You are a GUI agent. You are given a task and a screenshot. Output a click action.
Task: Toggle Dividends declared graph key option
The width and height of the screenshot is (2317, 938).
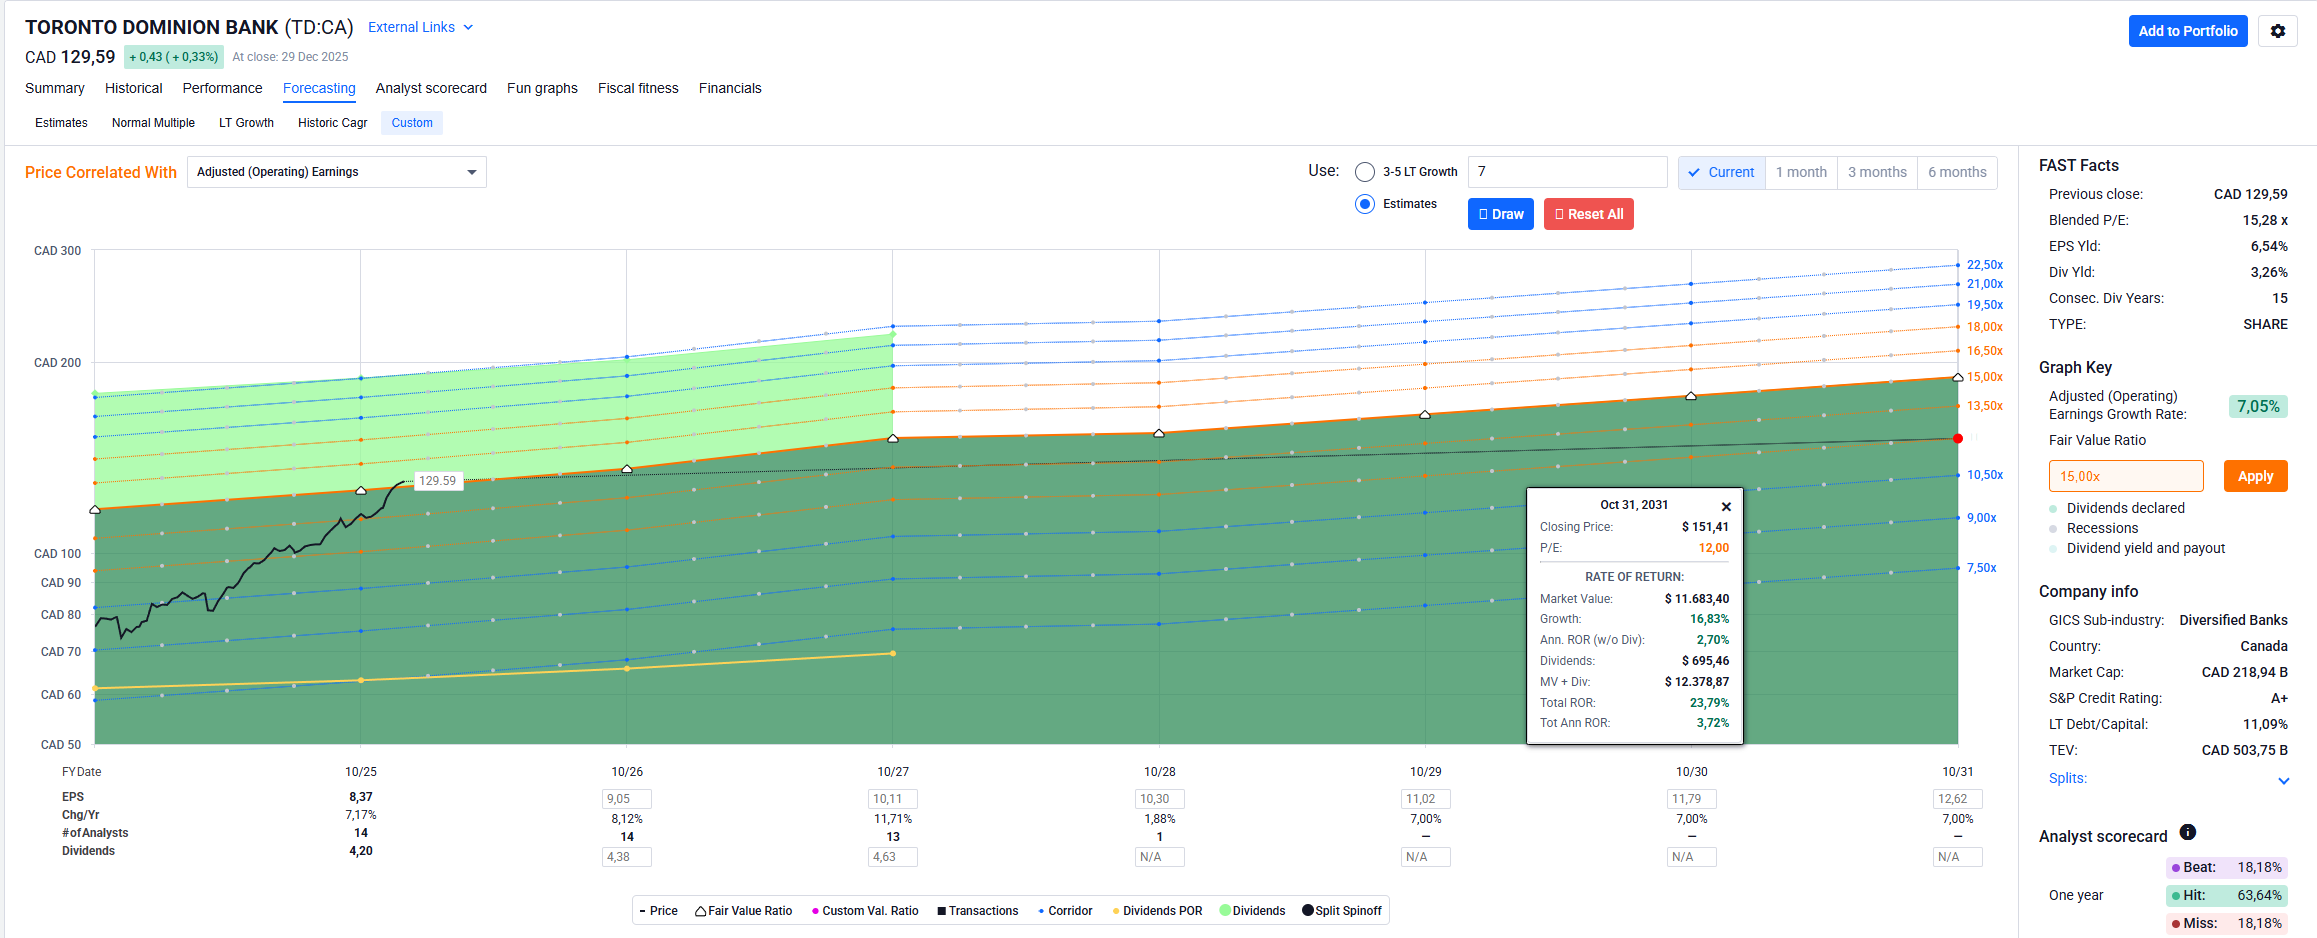pyautogui.click(x=2125, y=508)
